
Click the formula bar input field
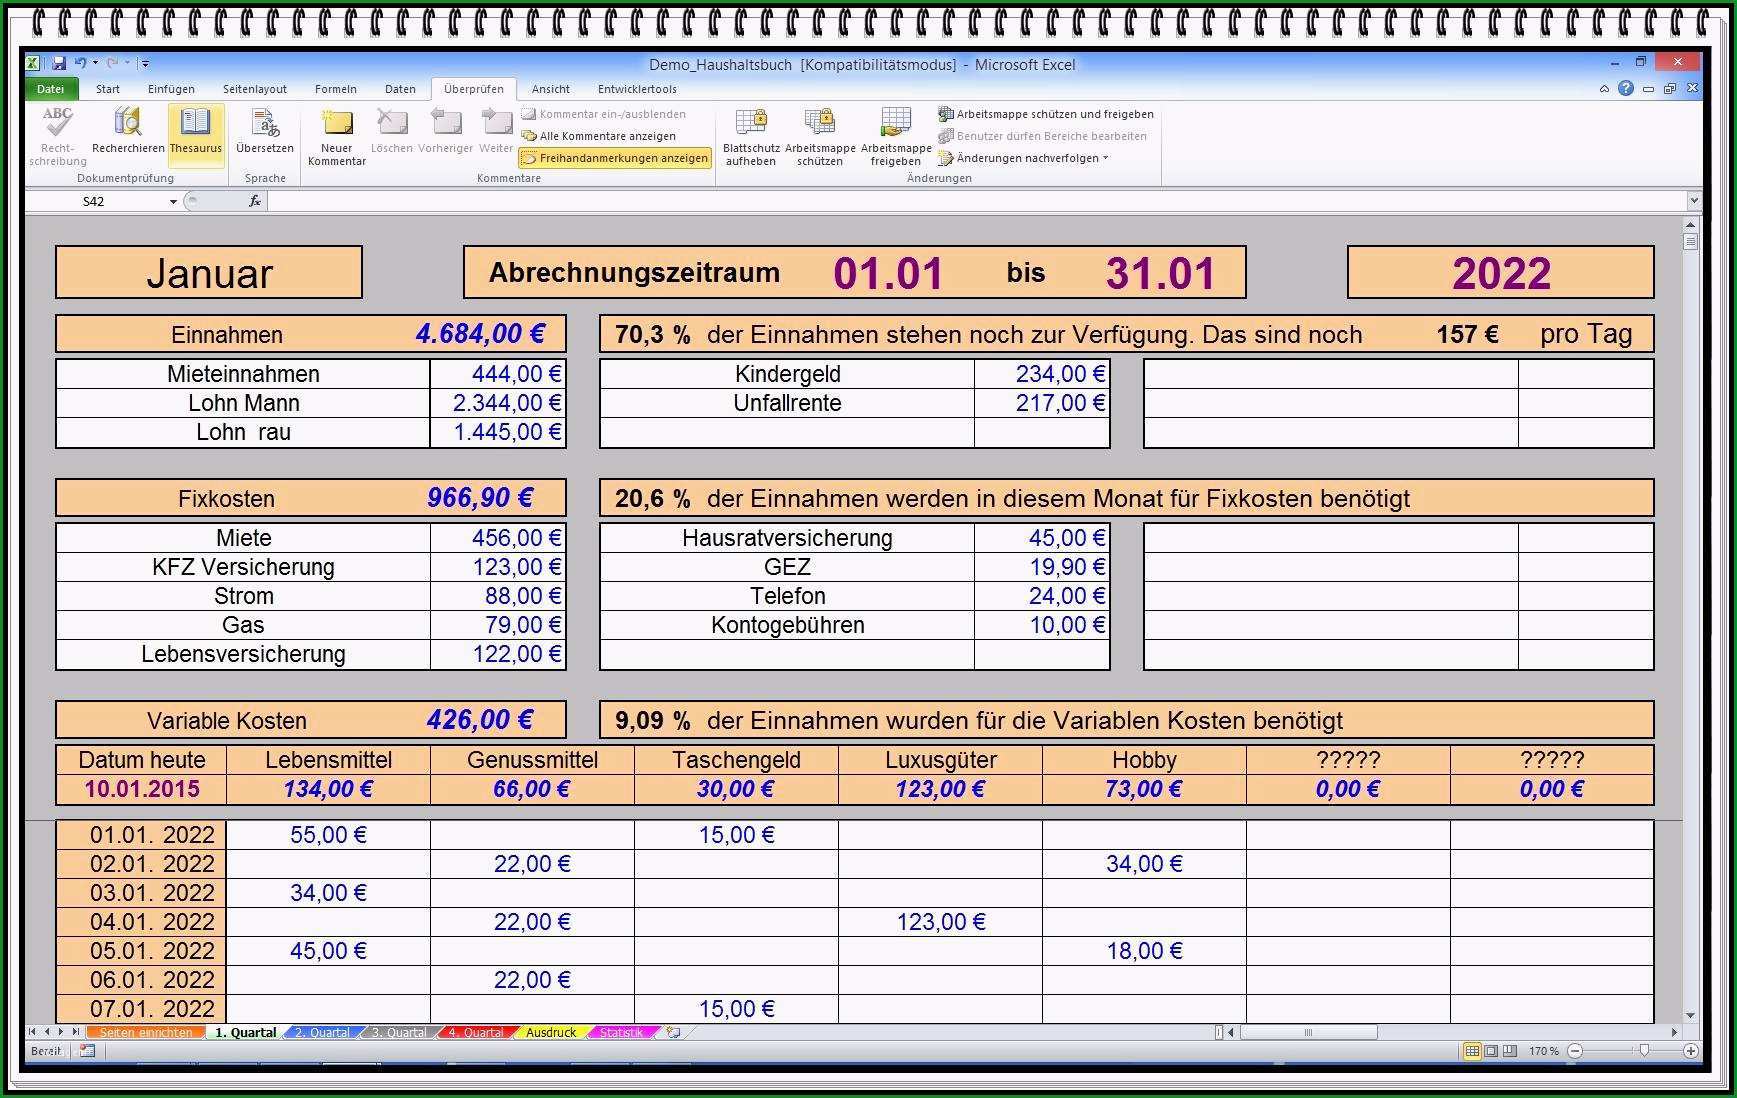(975, 201)
